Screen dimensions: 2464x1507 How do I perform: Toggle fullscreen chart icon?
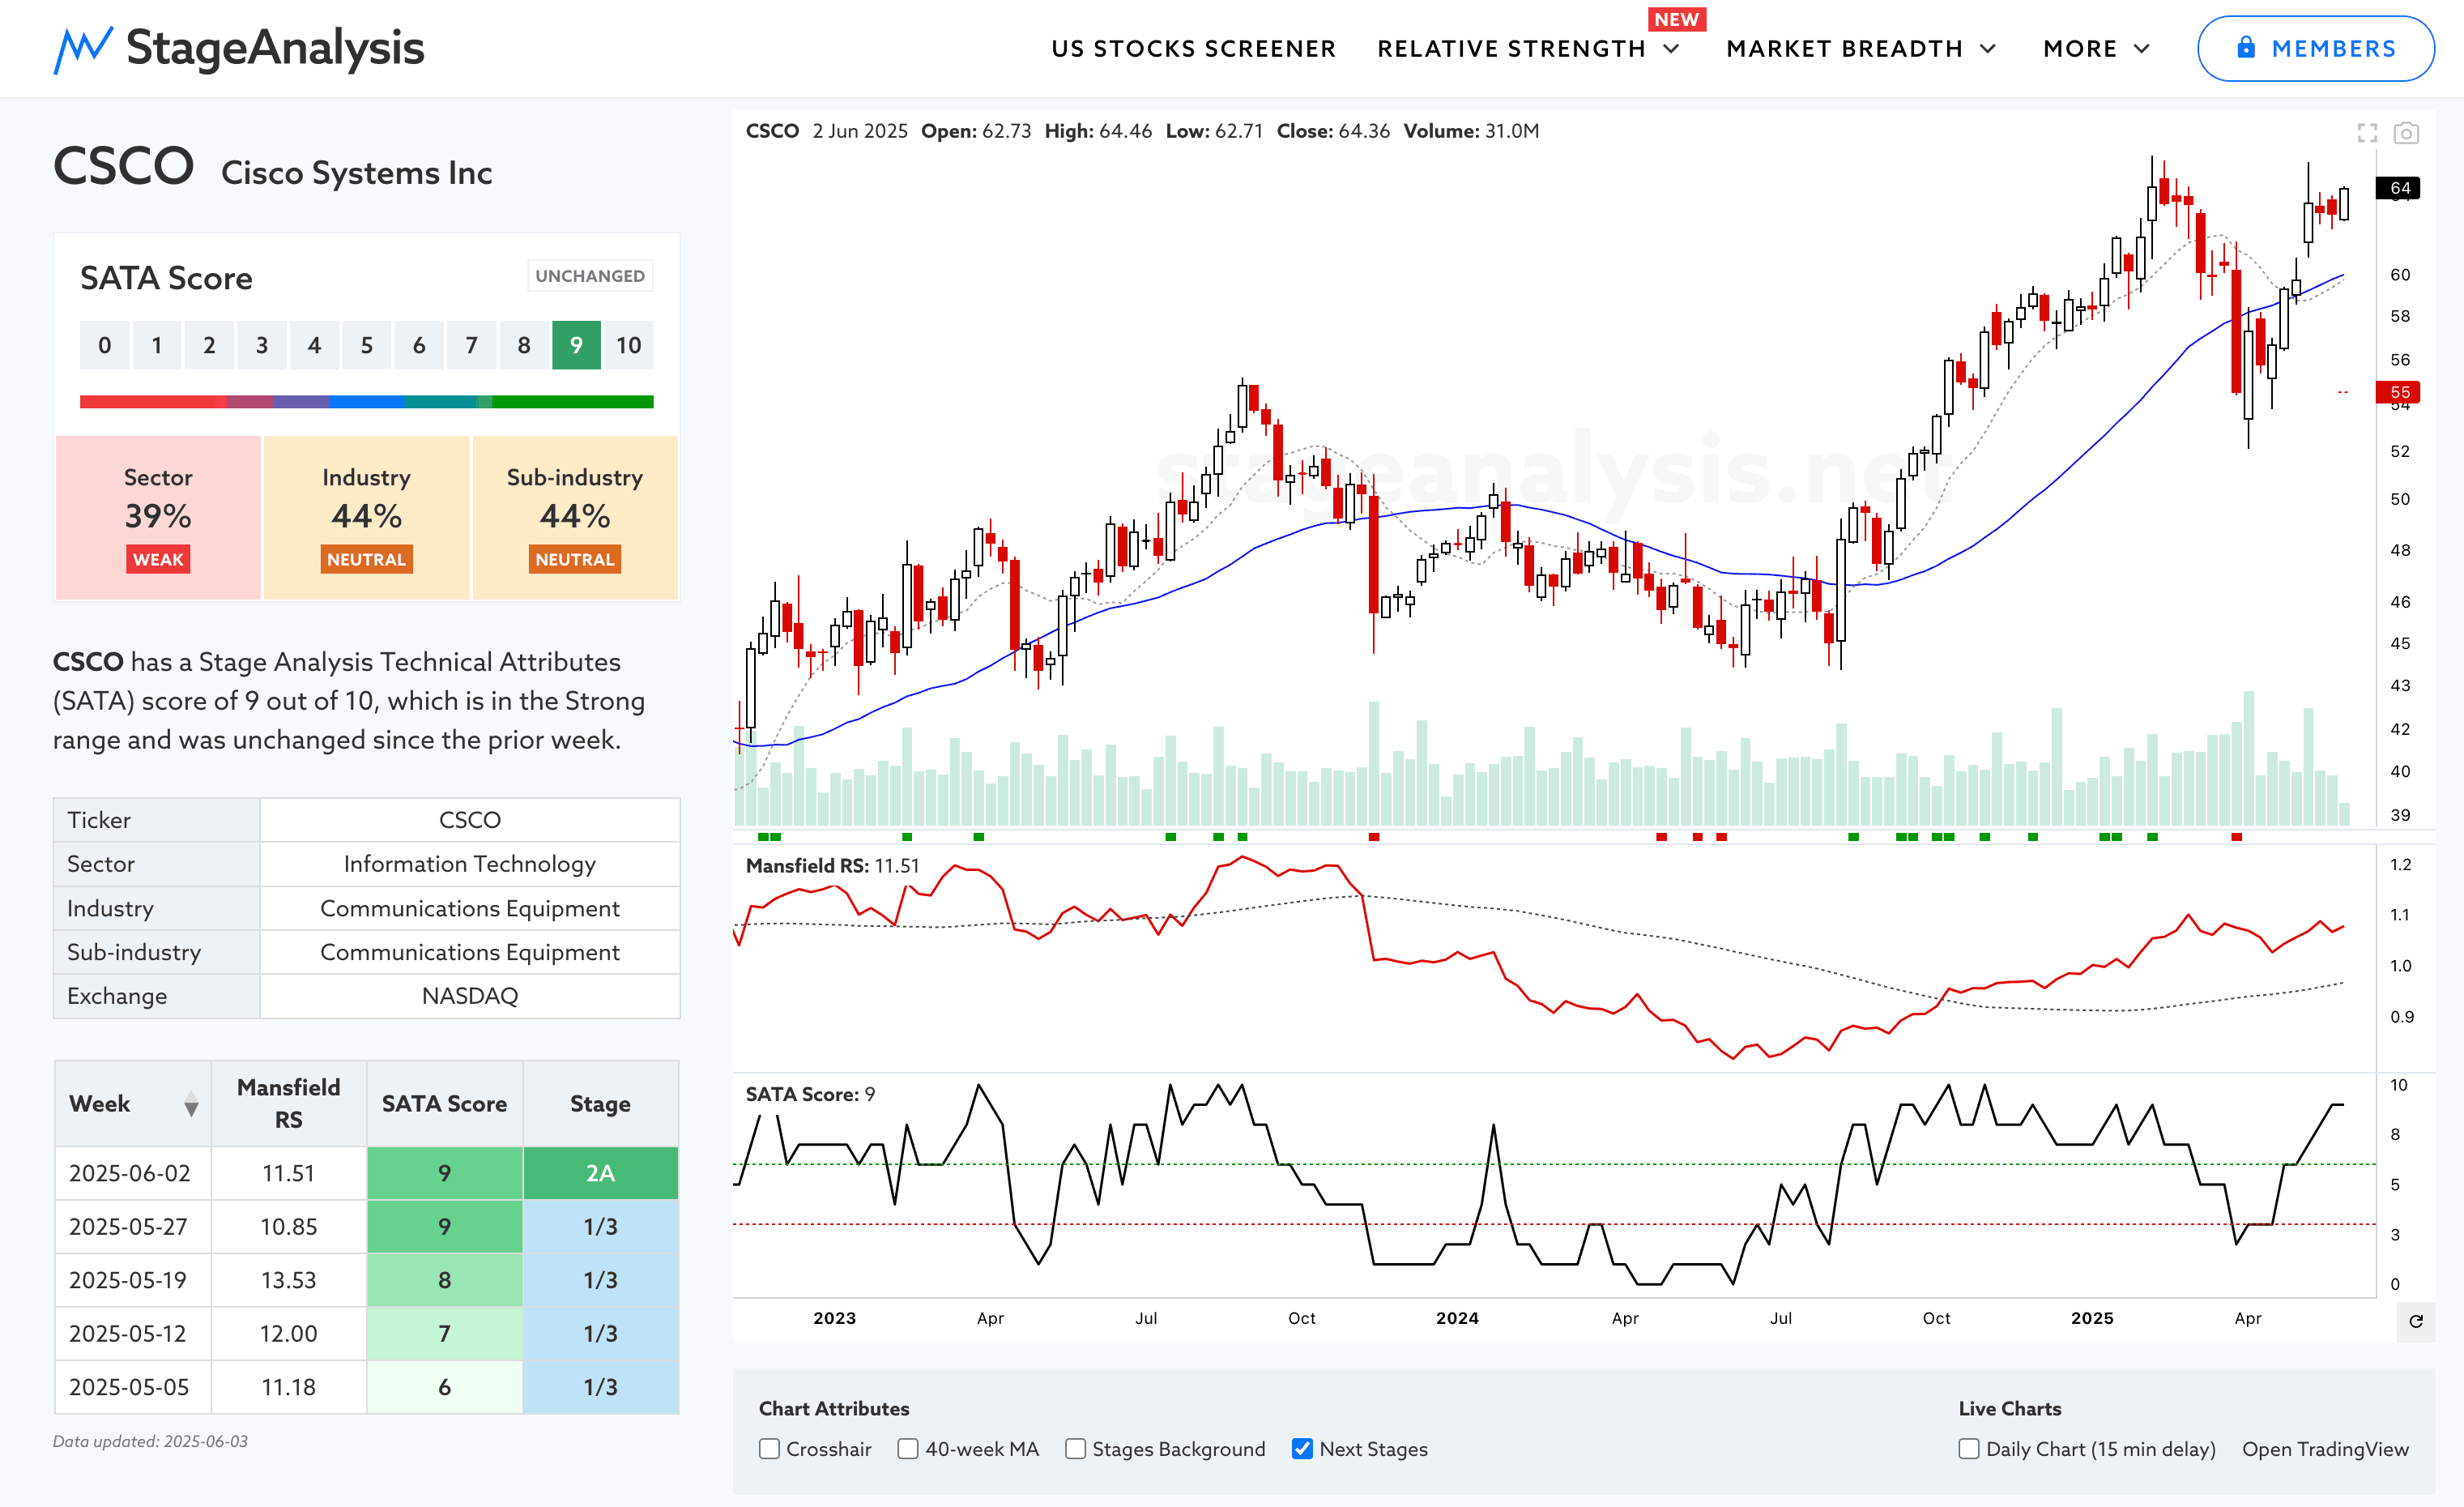[2367, 133]
